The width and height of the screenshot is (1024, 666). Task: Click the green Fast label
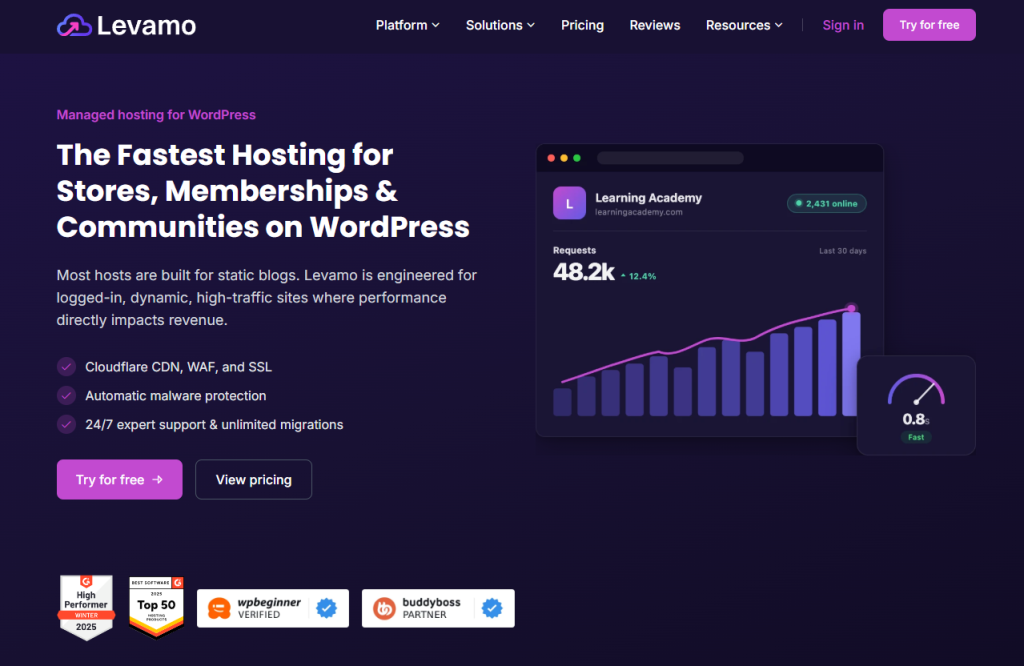click(x=916, y=437)
